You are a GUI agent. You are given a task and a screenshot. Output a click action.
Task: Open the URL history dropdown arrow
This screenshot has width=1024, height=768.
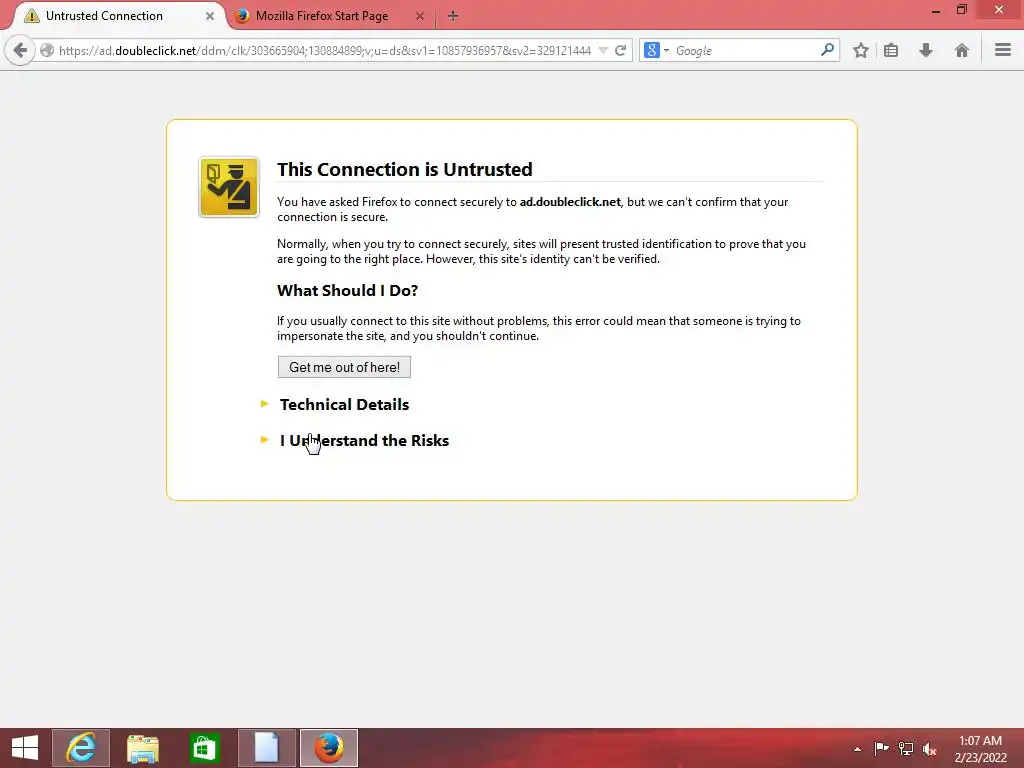[x=603, y=50]
